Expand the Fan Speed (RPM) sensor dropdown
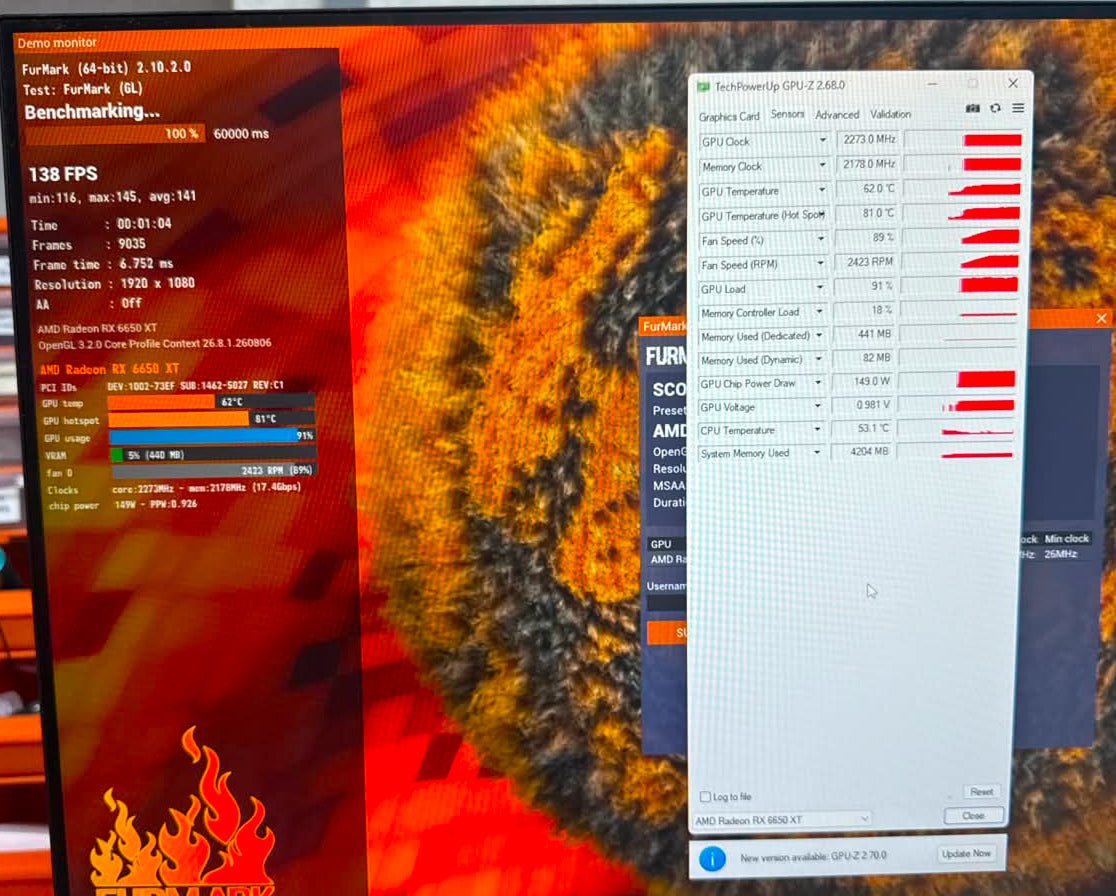 coord(820,263)
